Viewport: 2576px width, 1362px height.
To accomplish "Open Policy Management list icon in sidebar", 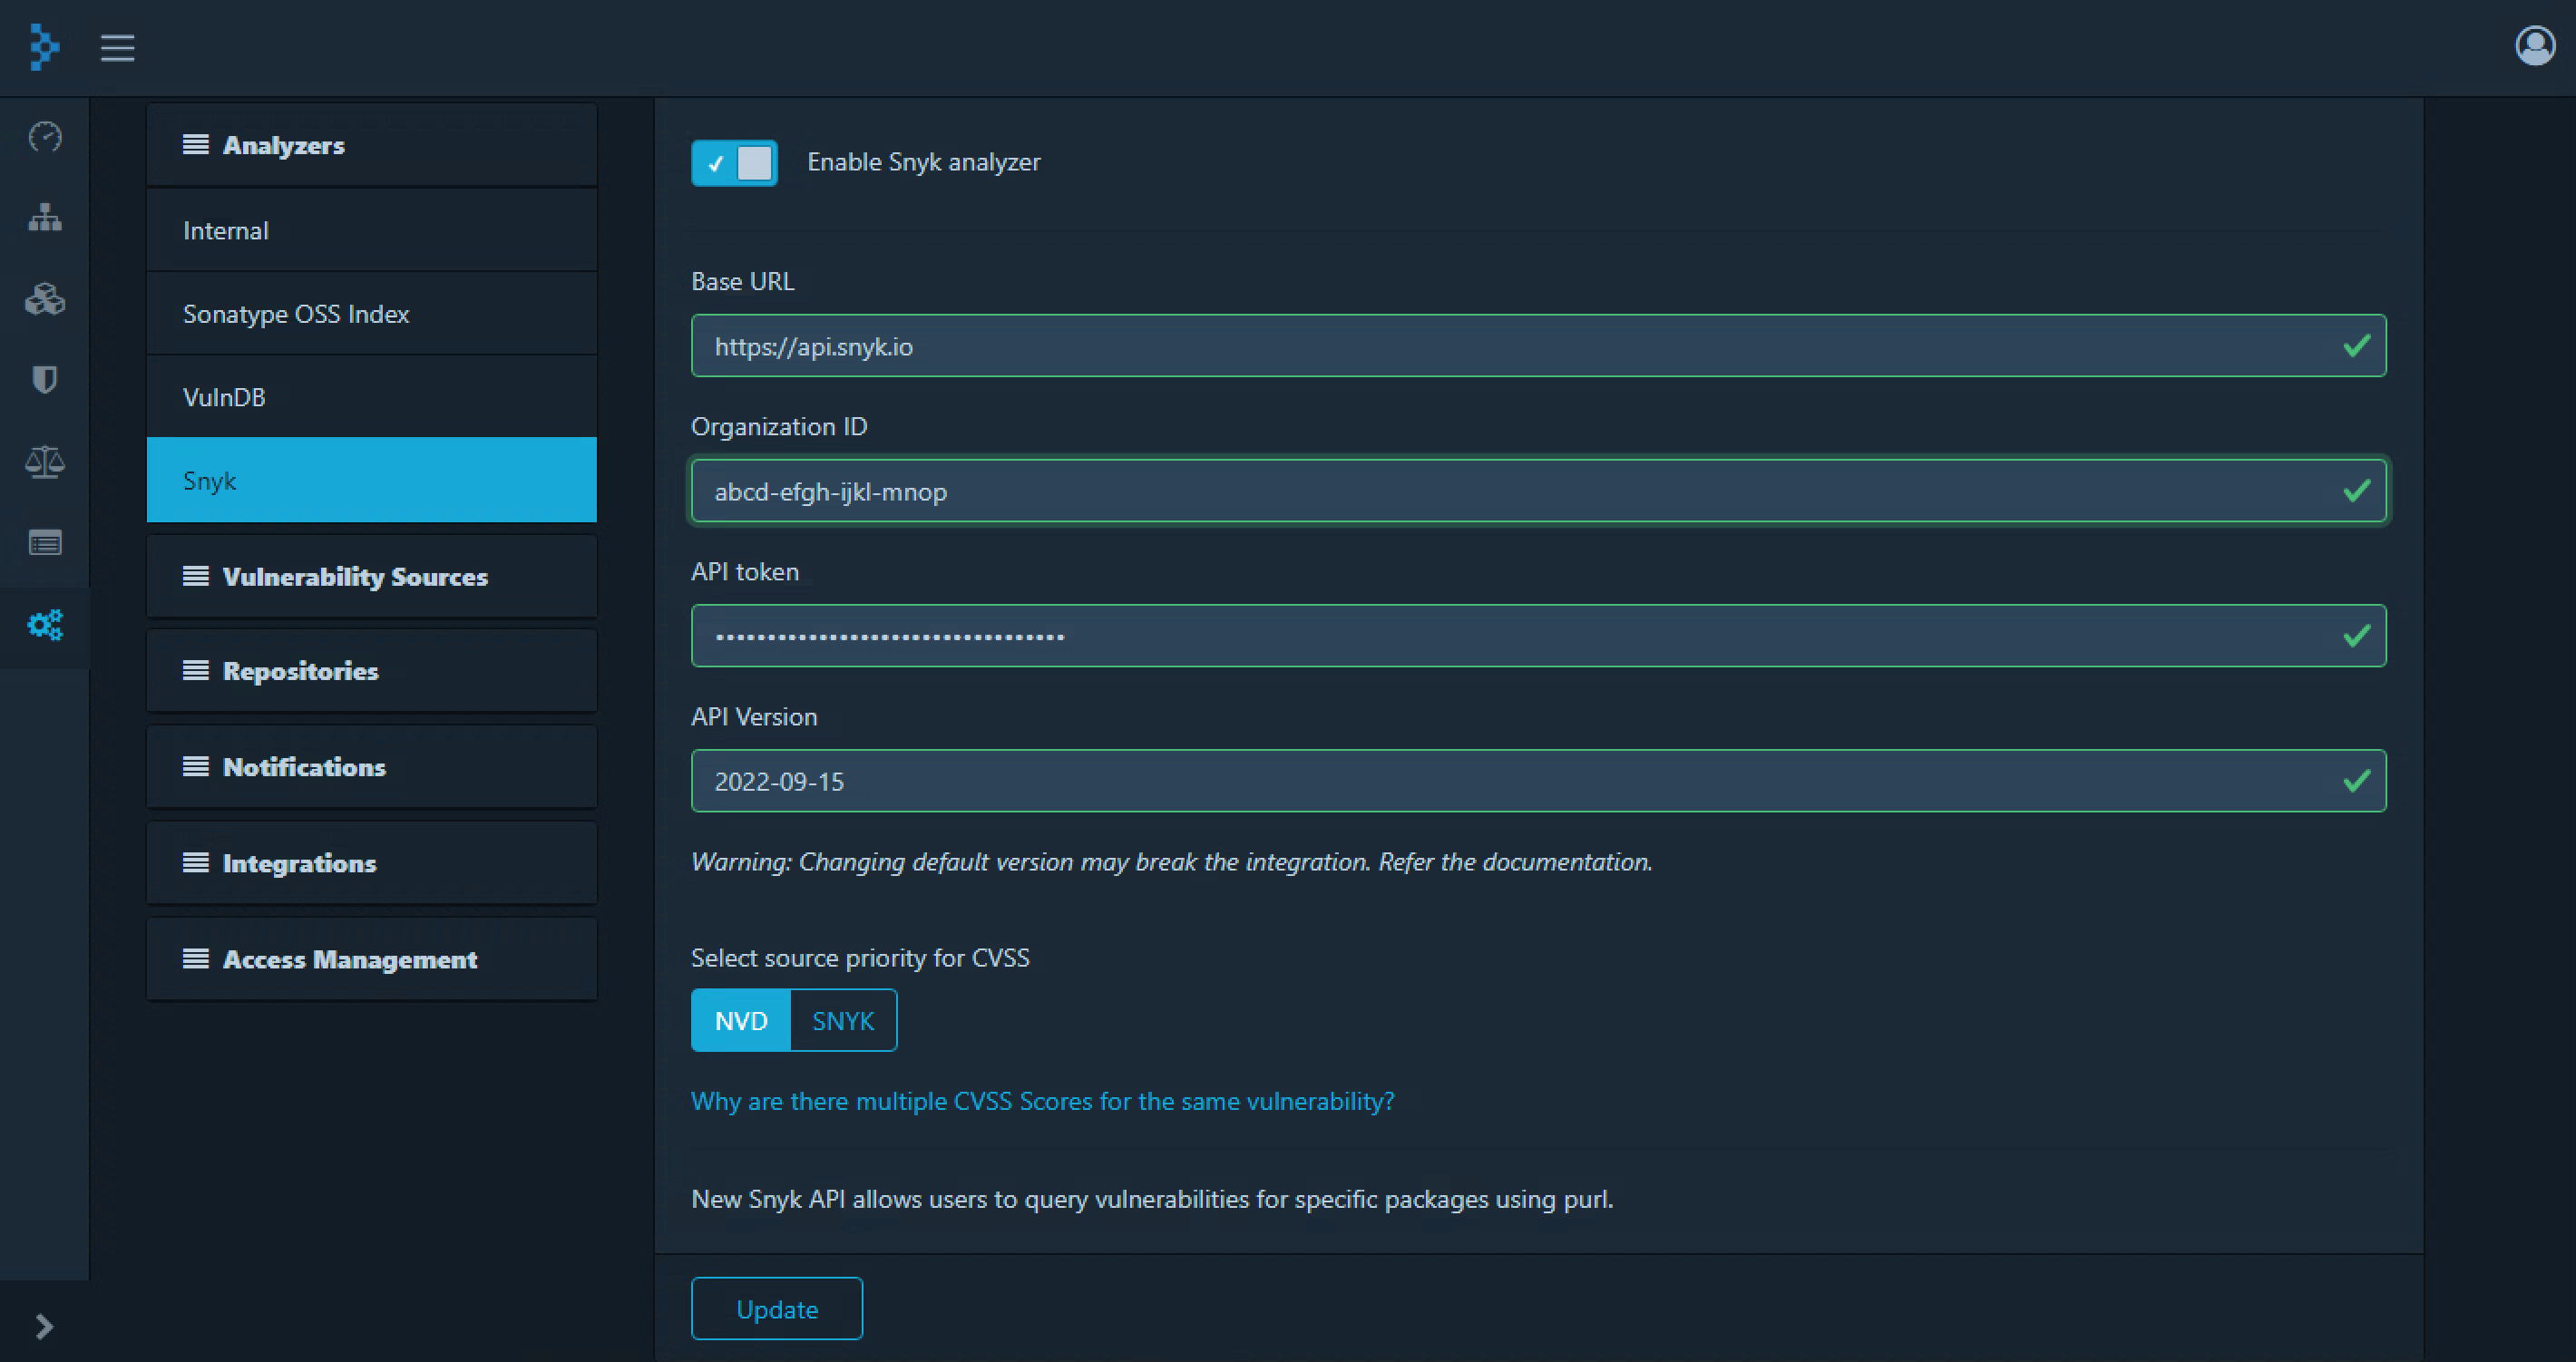I will coord(45,543).
